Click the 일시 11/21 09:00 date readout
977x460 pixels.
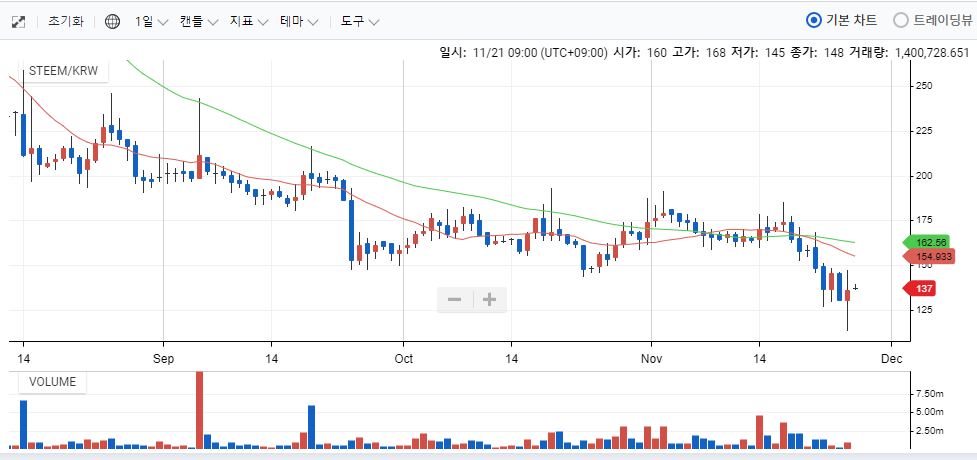tap(523, 53)
